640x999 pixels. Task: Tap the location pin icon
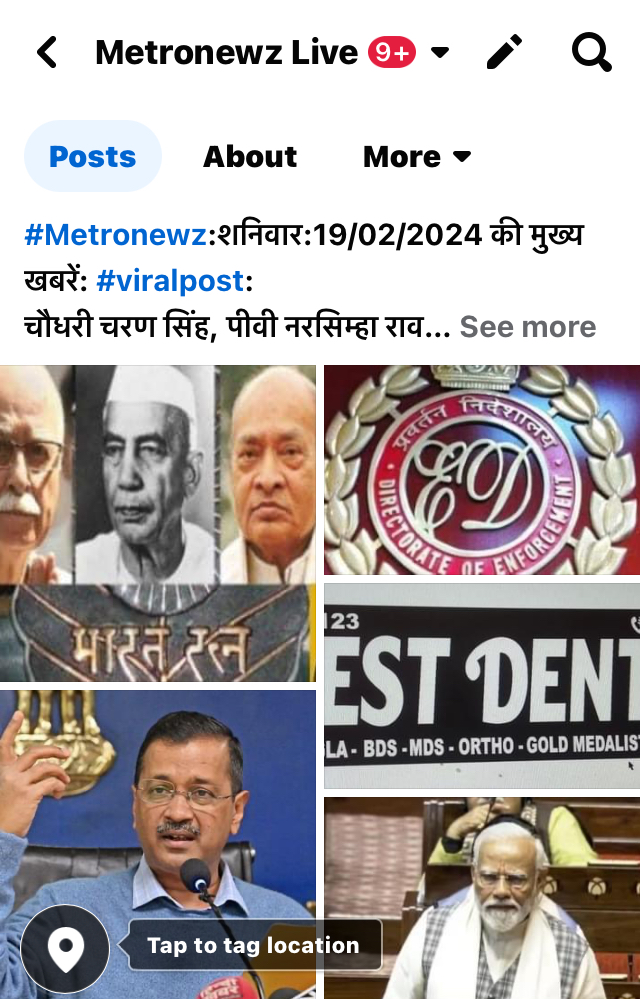click(66, 949)
